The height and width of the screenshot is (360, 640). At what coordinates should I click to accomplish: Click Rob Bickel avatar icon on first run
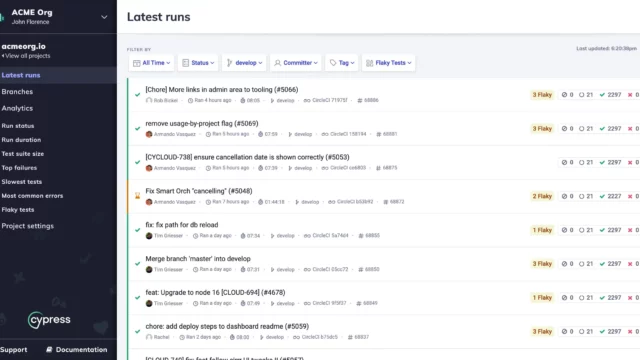pyautogui.click(x=149, y=100)
